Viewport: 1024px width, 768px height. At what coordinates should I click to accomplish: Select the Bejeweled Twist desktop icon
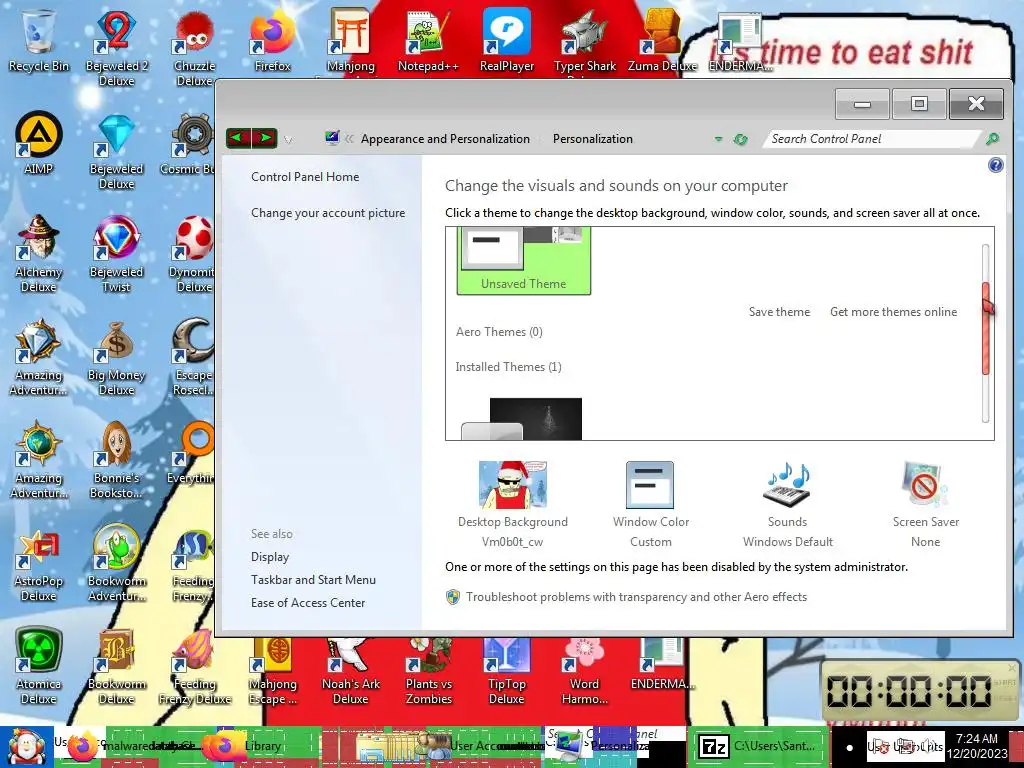[116, 254]
